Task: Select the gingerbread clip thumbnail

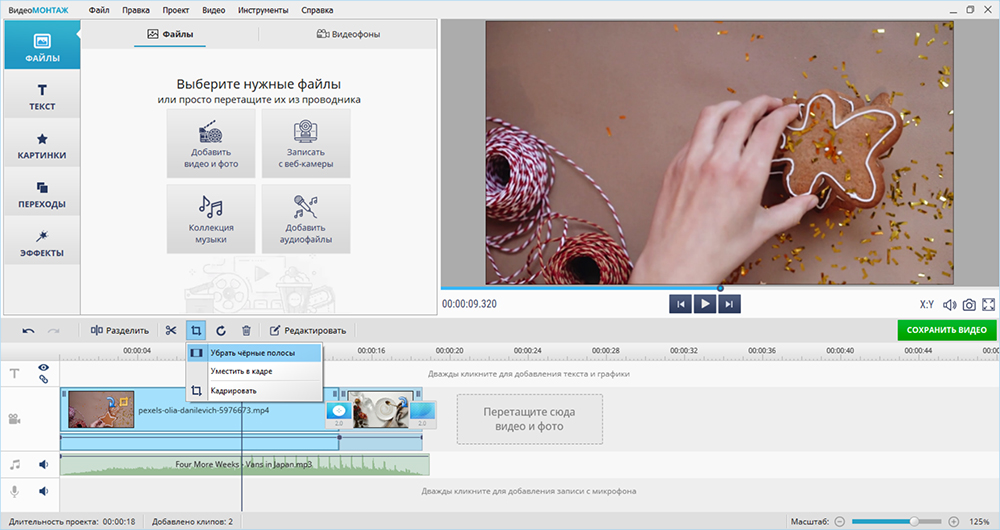Action: pos(101,409)
